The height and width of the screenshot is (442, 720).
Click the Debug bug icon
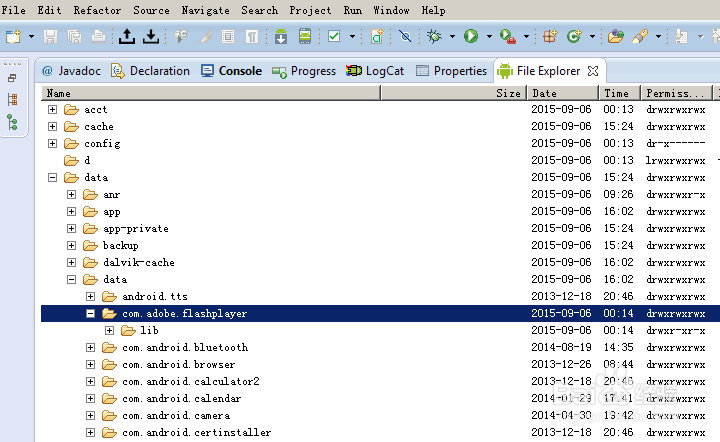point(434,36)
